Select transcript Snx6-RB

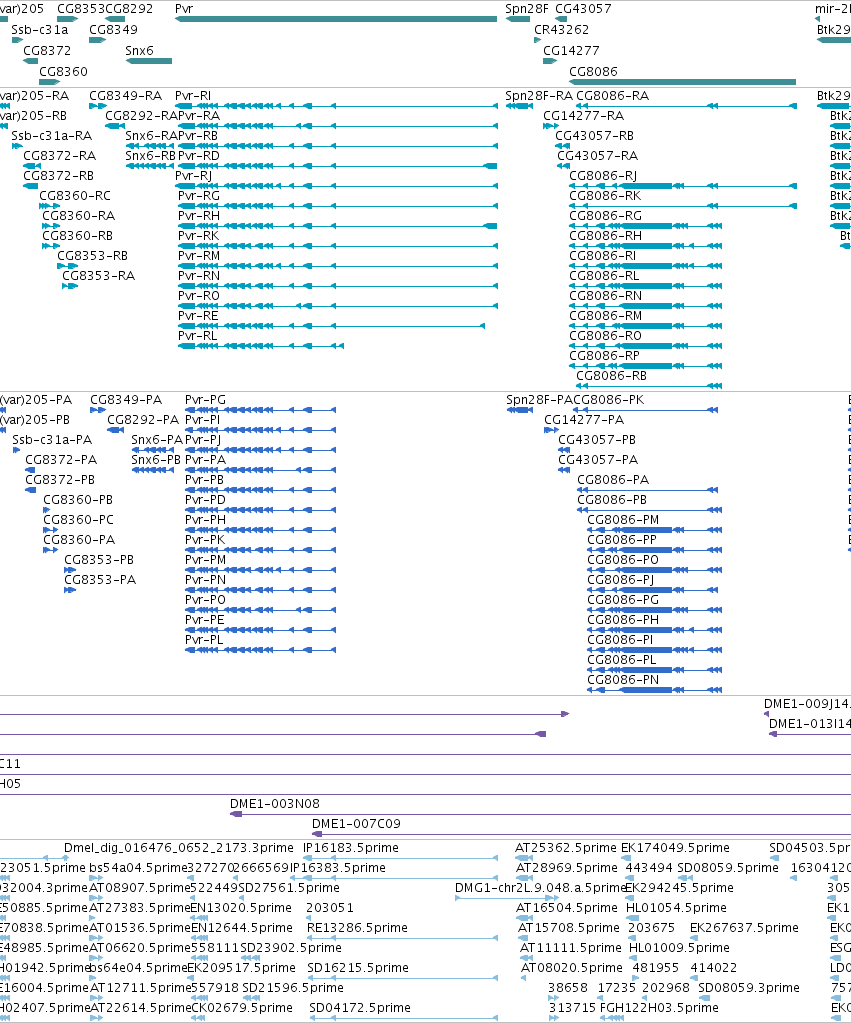[151, 156]
